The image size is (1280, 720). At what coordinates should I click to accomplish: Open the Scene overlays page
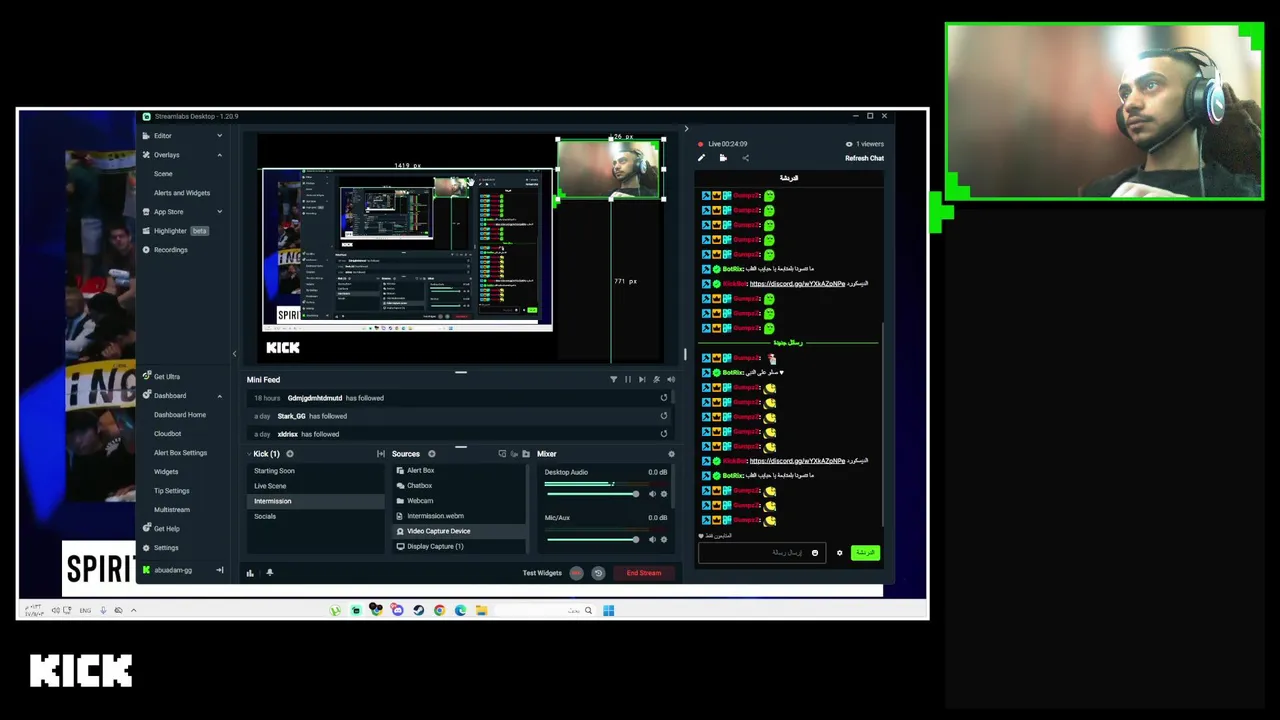click(163, 174)
